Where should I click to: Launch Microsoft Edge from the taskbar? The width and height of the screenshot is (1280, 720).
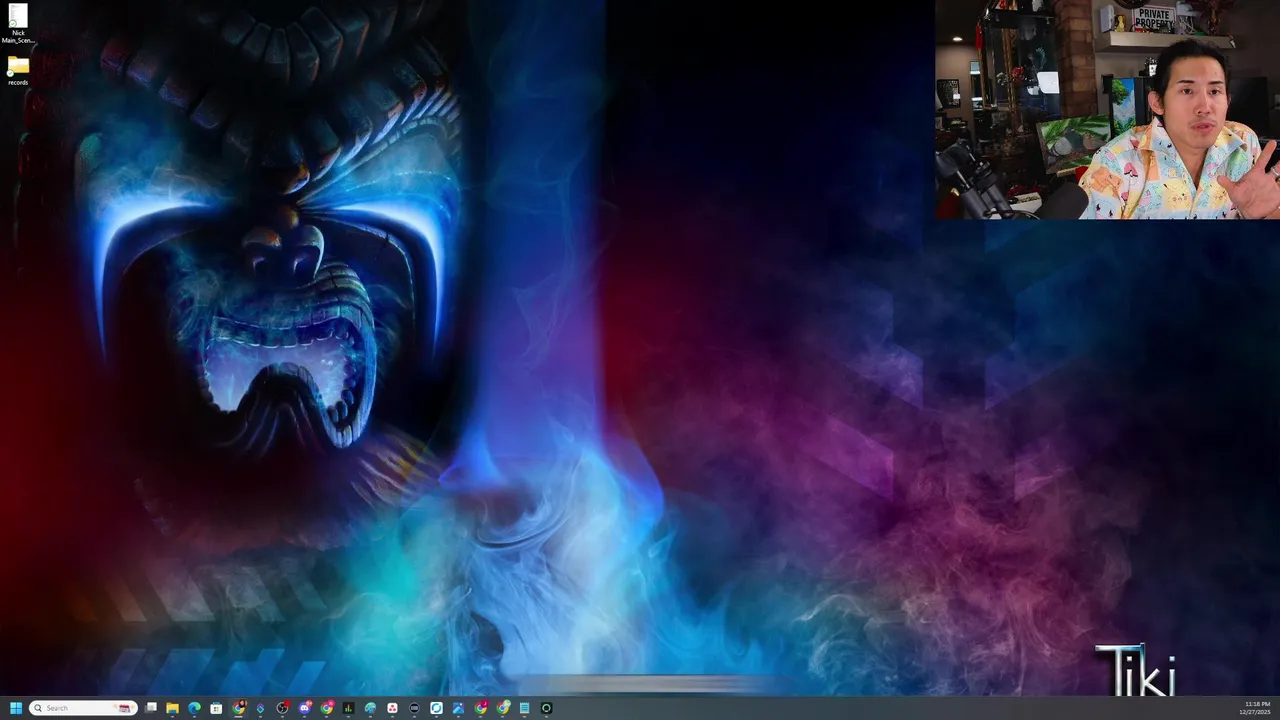coord(194,708)
